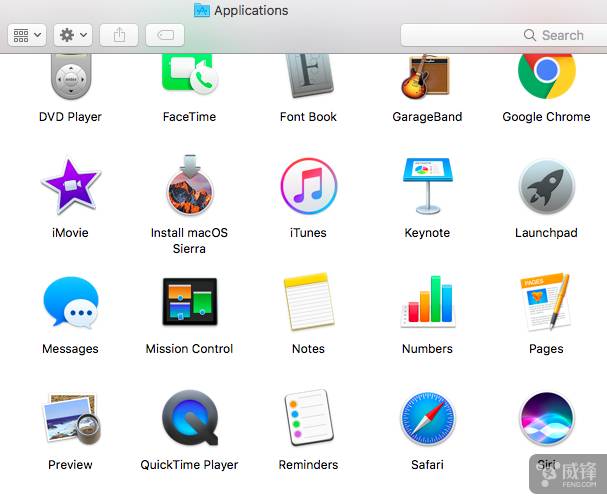The height and width of the screenshot is (499, 607).
Task: Click the "Messages" label
Action: point(70,349)
